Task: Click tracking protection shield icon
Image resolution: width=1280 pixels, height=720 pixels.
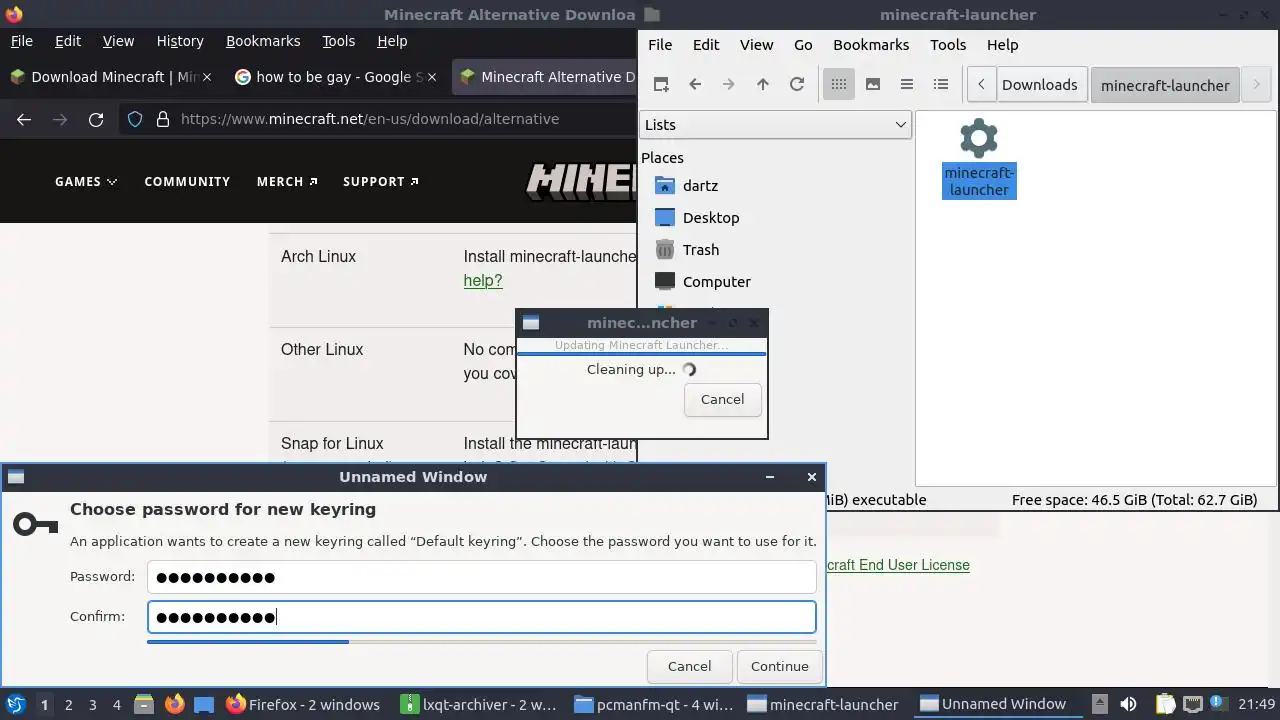Action: tap(135, 119)
